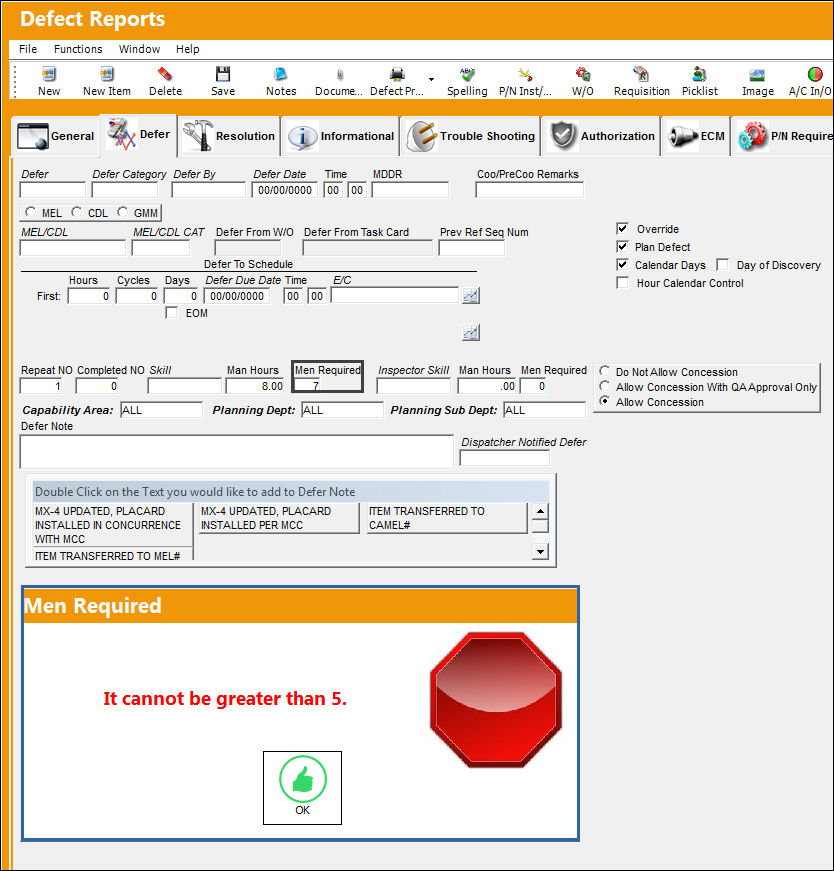834x871 pixels.
Task: Click the Planning Dept field
Action: coord(342,410)
